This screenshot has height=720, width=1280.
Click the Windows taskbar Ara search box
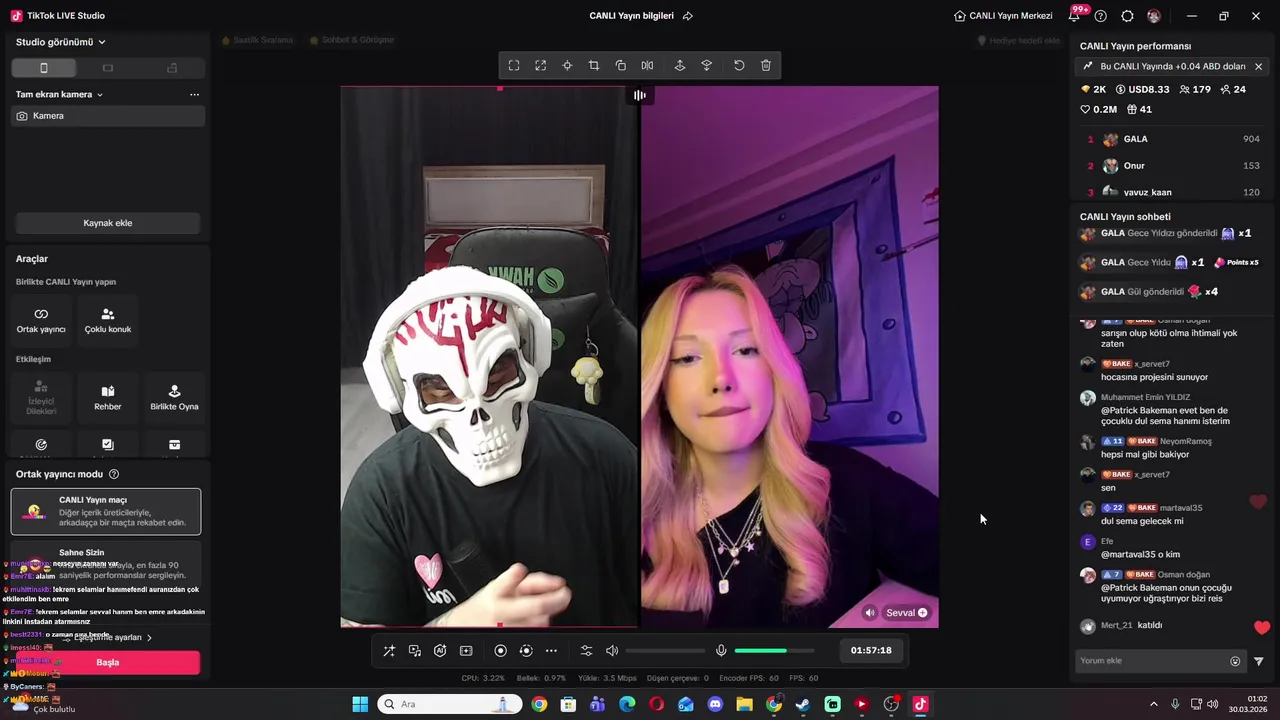click(x=450, y=704)
